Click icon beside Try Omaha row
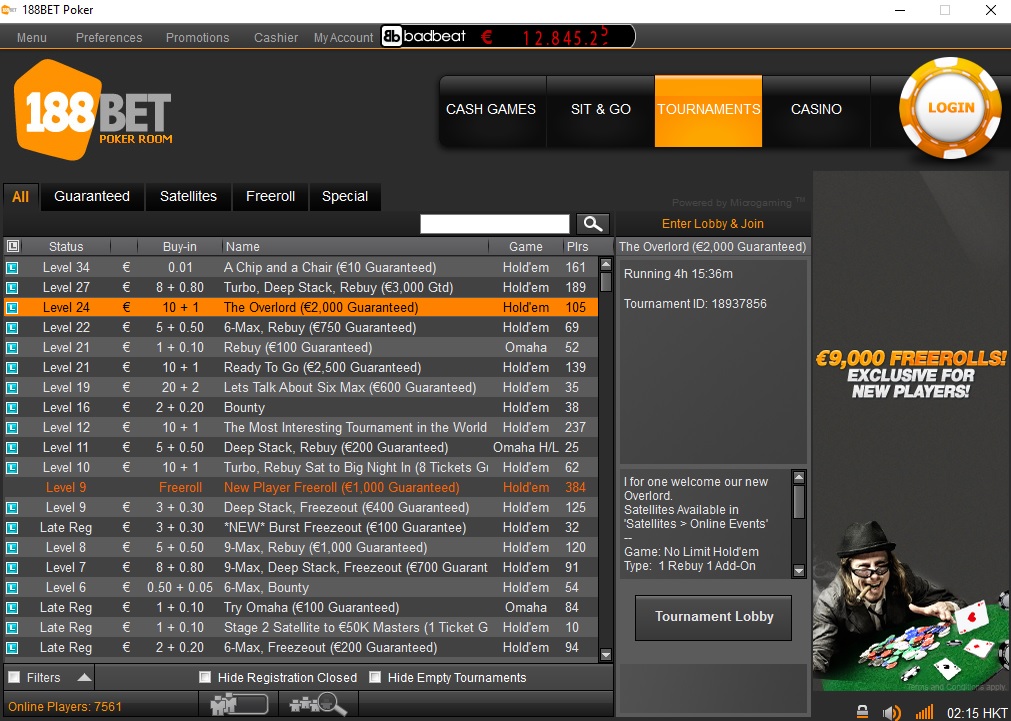1011x721 pixels. click(12, 607)
